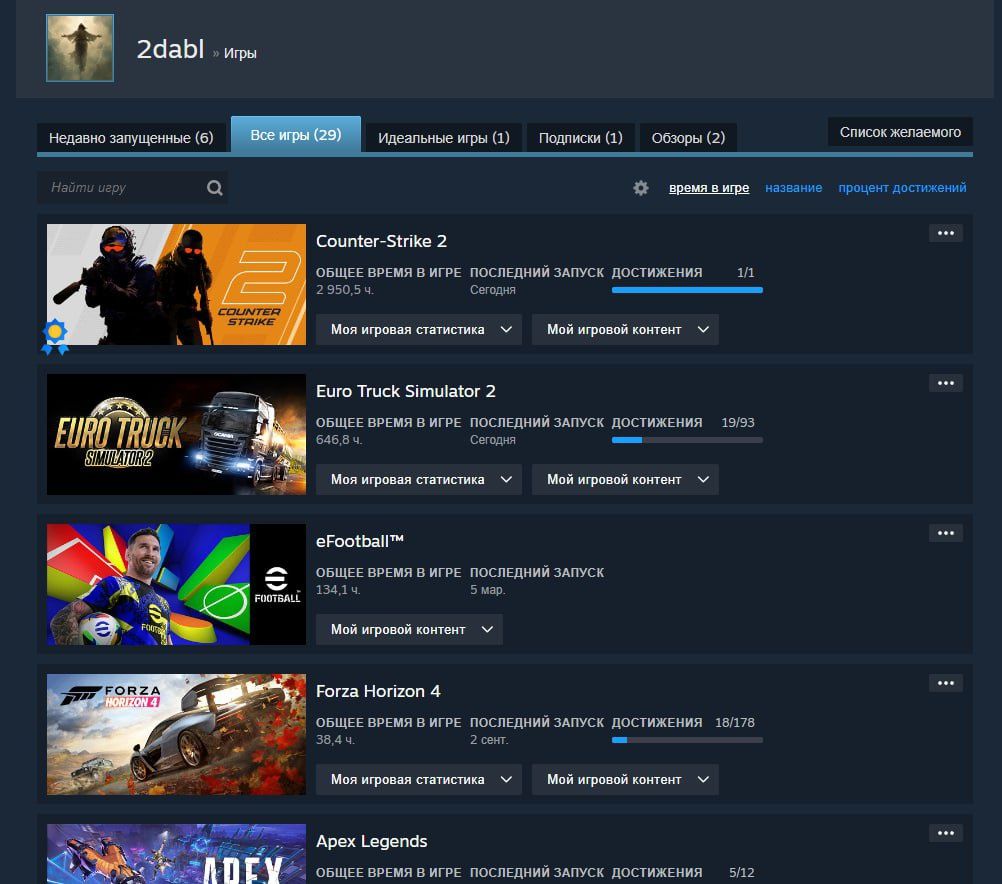The image size is (1002, 884).
Task: Sort games by название
Action: (794, 188)
